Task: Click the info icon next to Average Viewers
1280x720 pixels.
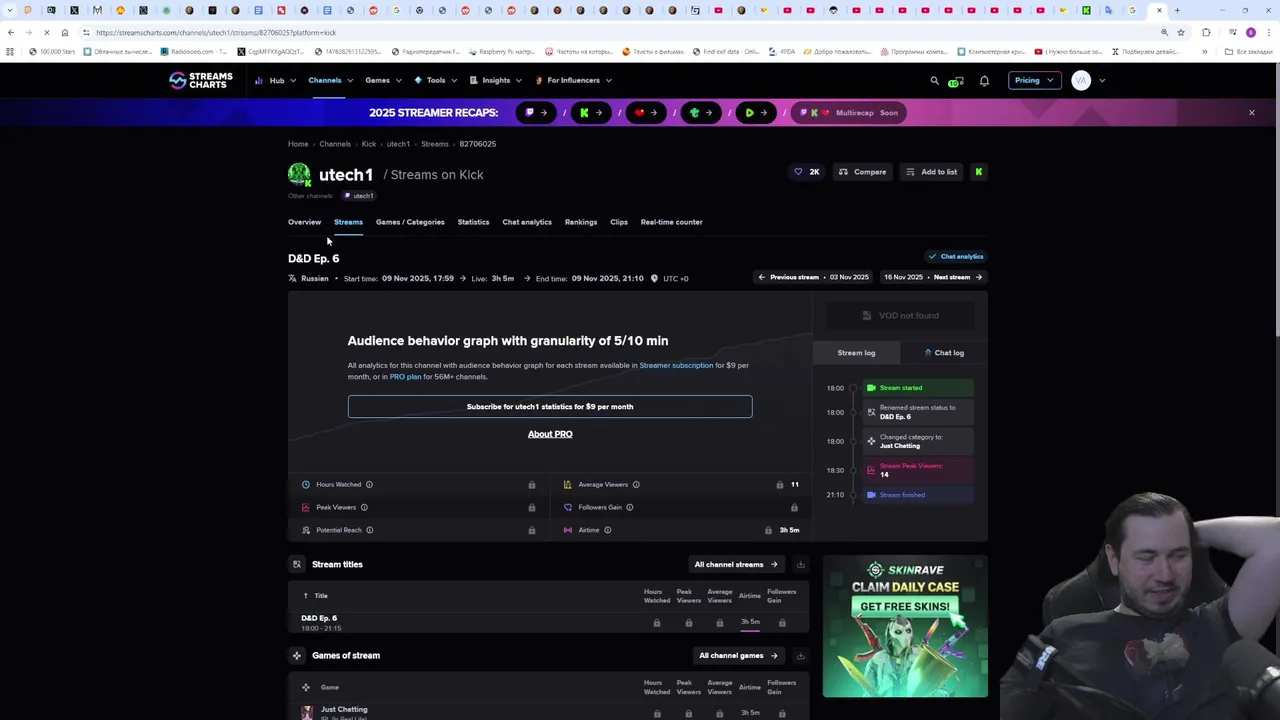Action: (636, 484)
